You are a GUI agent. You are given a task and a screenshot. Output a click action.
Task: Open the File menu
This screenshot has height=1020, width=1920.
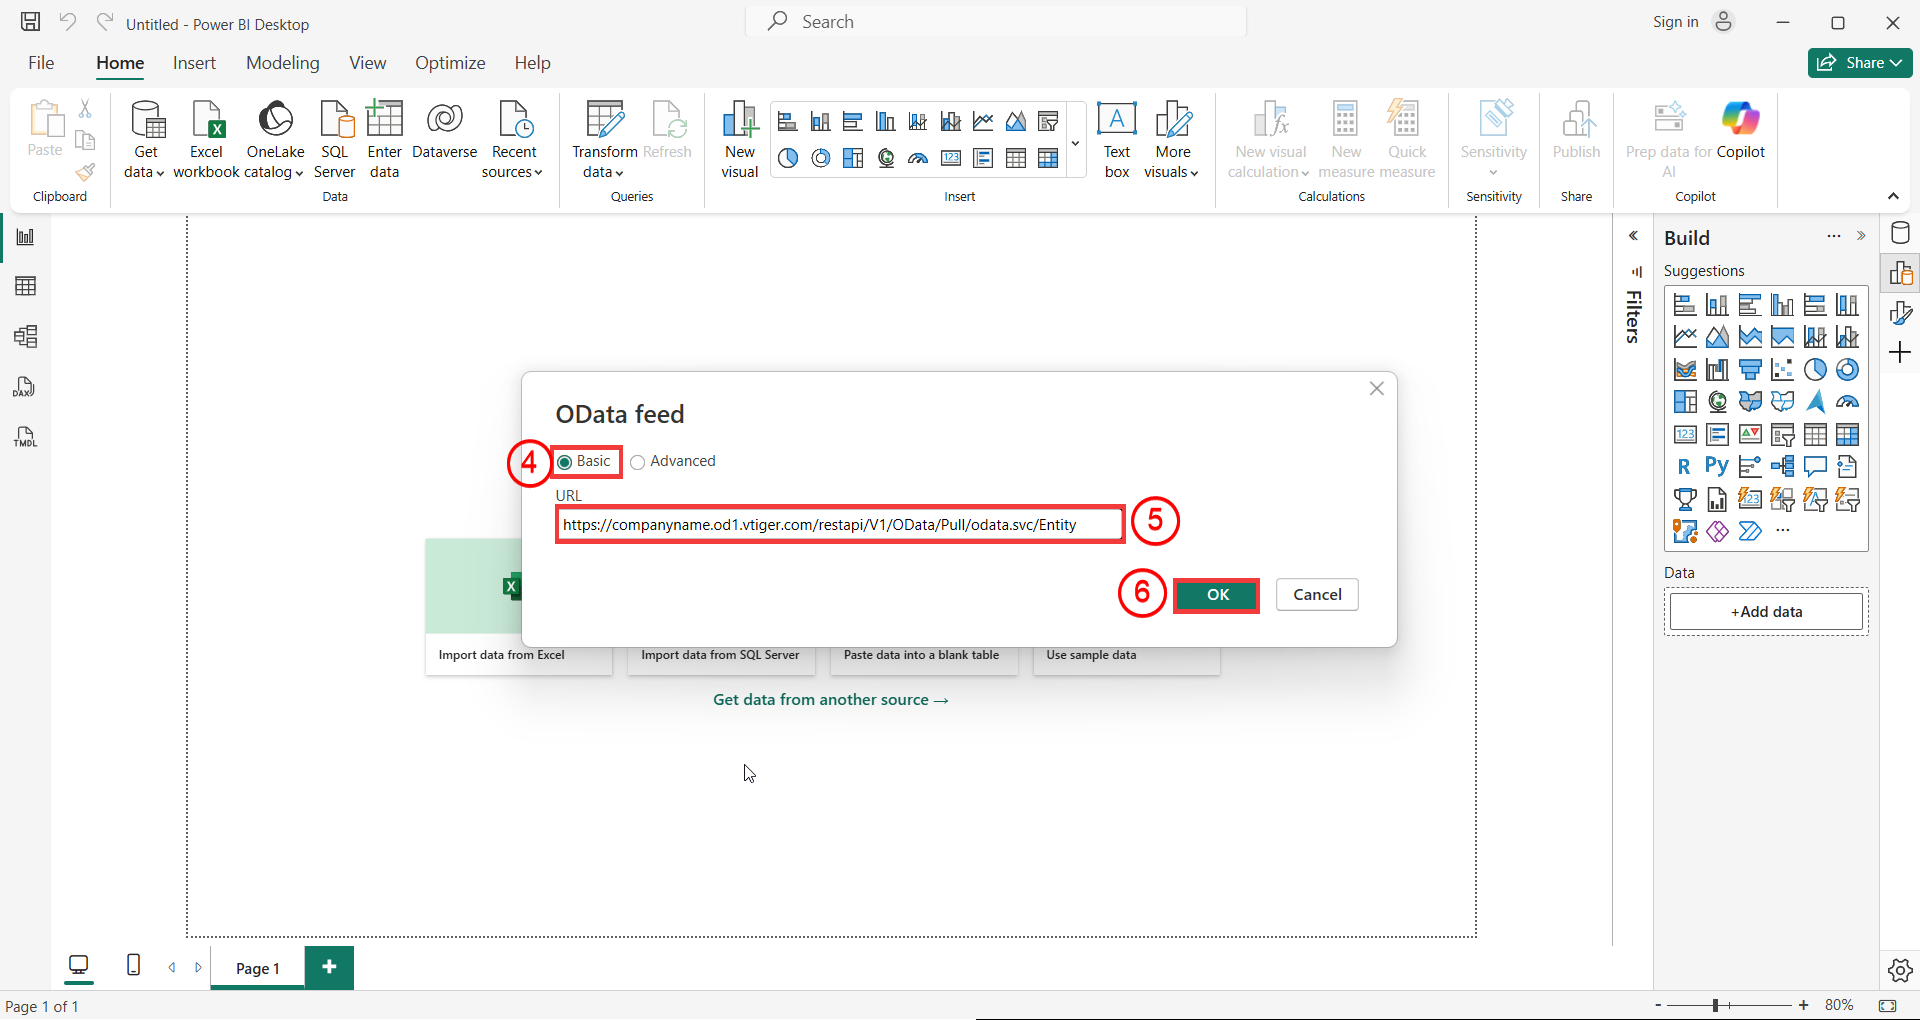41,63
